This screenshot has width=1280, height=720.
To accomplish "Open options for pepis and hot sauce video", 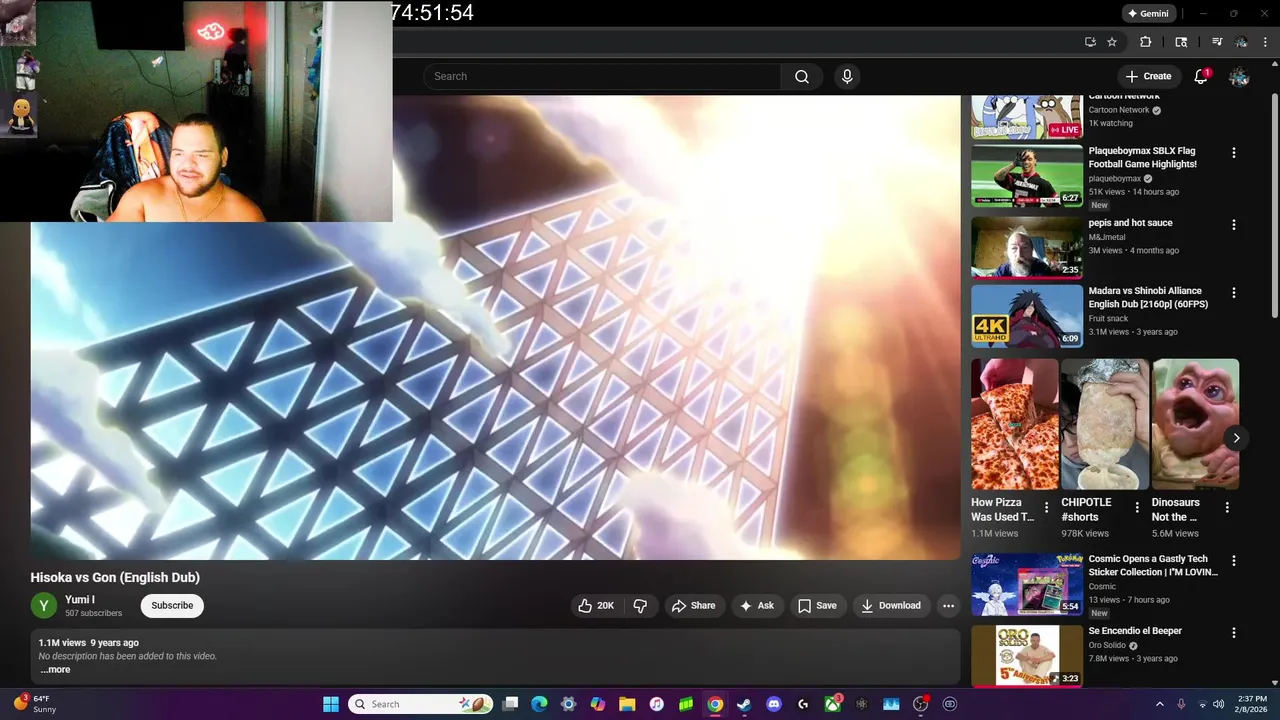I will click(1234, 225).
